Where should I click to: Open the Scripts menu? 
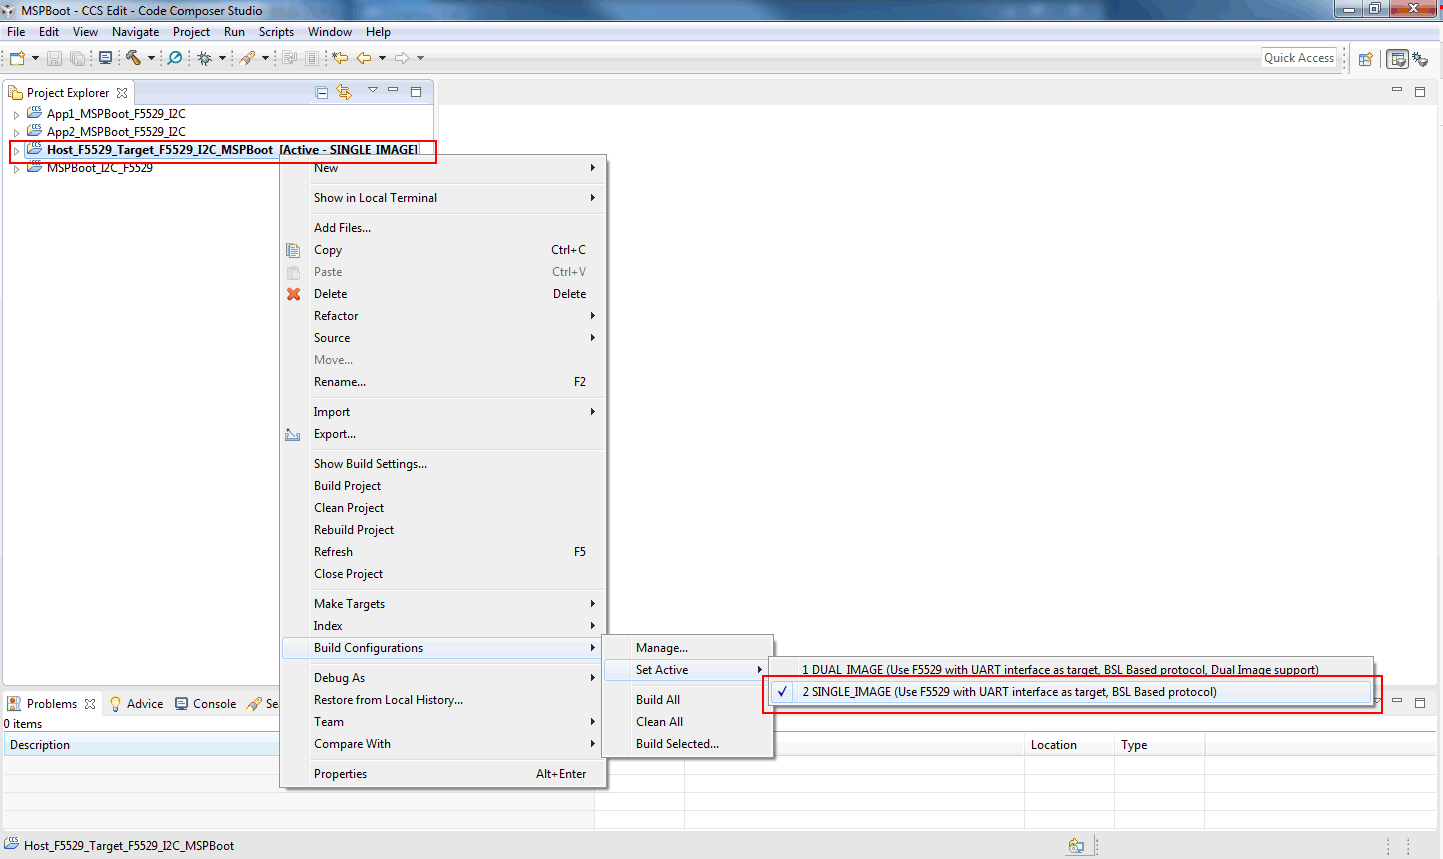276,32
